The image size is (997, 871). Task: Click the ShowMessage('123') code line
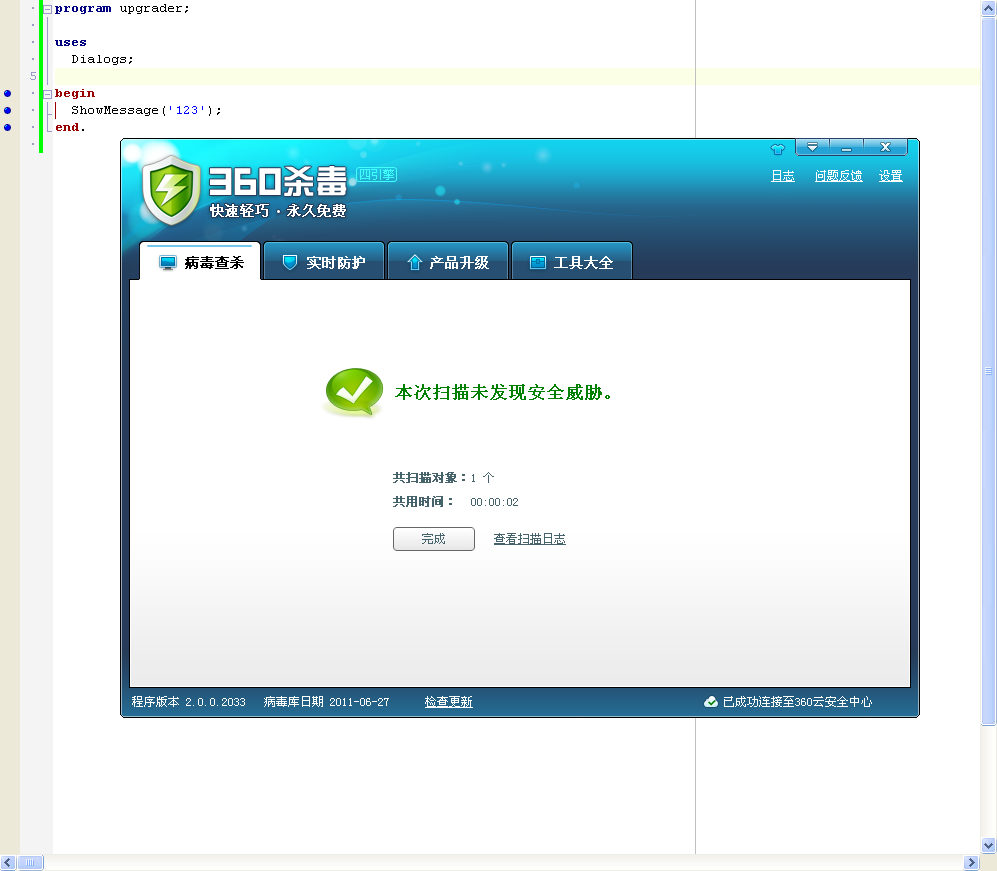146,111
